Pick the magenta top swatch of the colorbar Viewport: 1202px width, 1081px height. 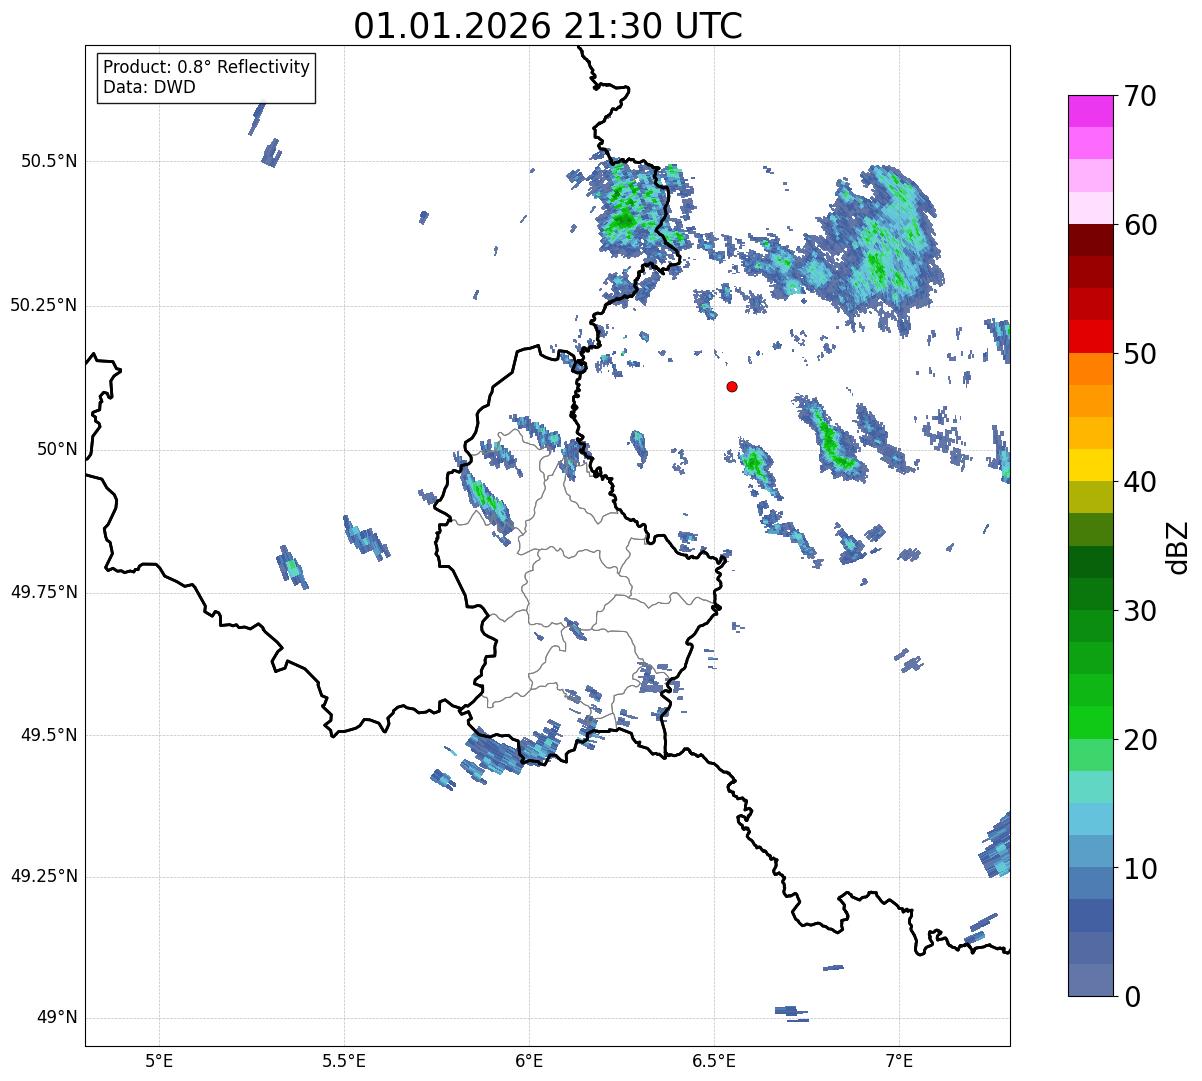[x=1091, y=111]
